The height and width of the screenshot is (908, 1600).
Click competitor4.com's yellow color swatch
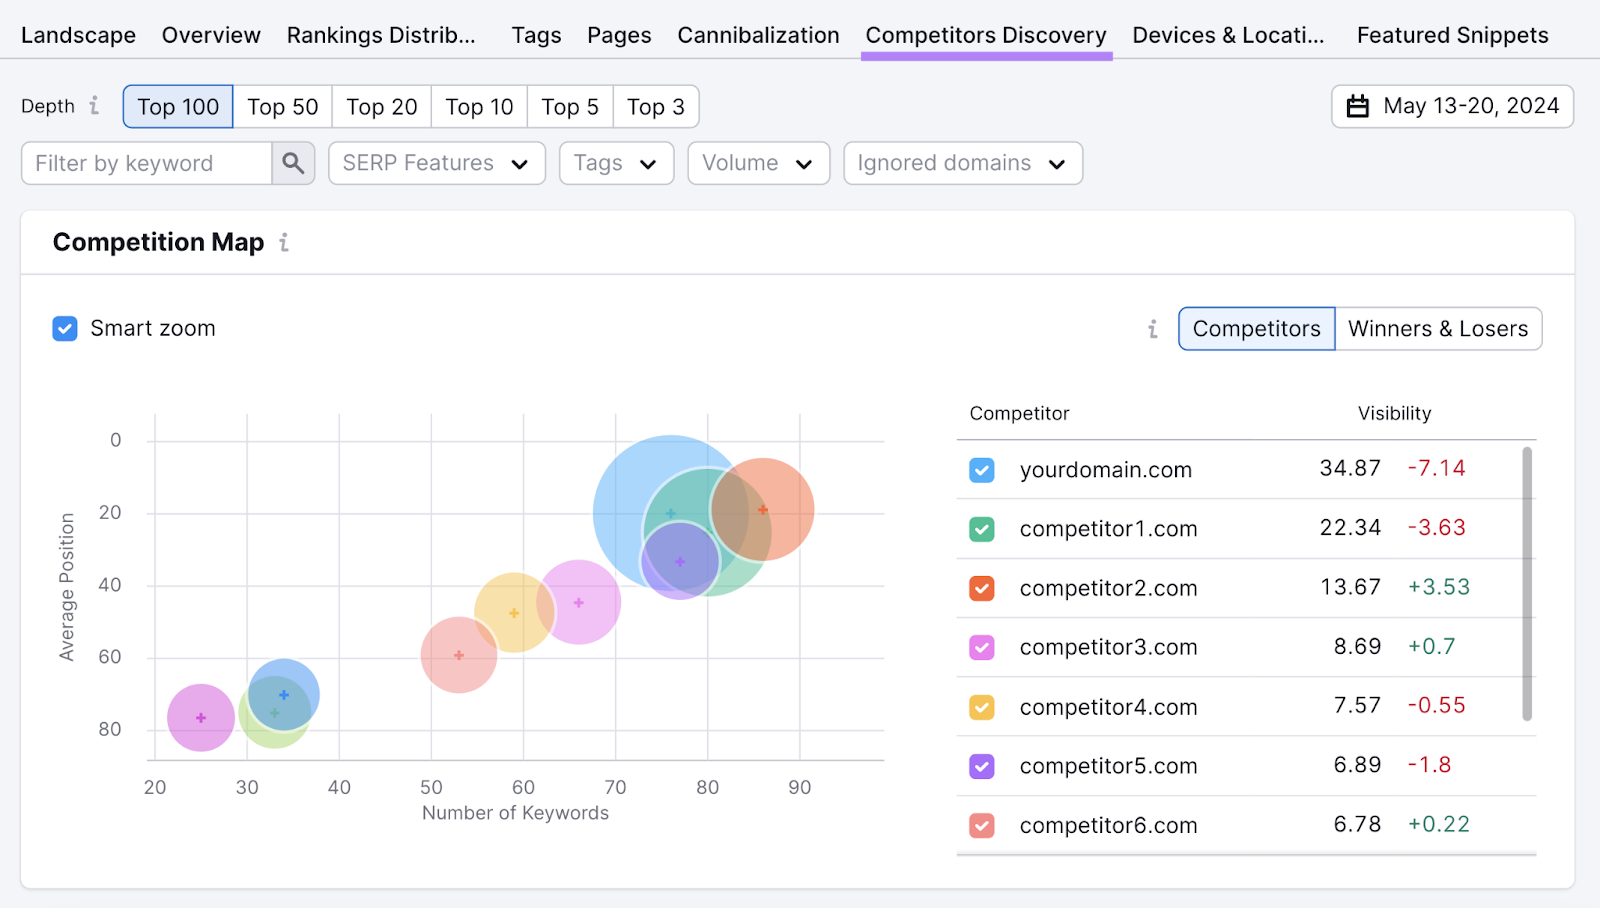click(x=981, y=706)
